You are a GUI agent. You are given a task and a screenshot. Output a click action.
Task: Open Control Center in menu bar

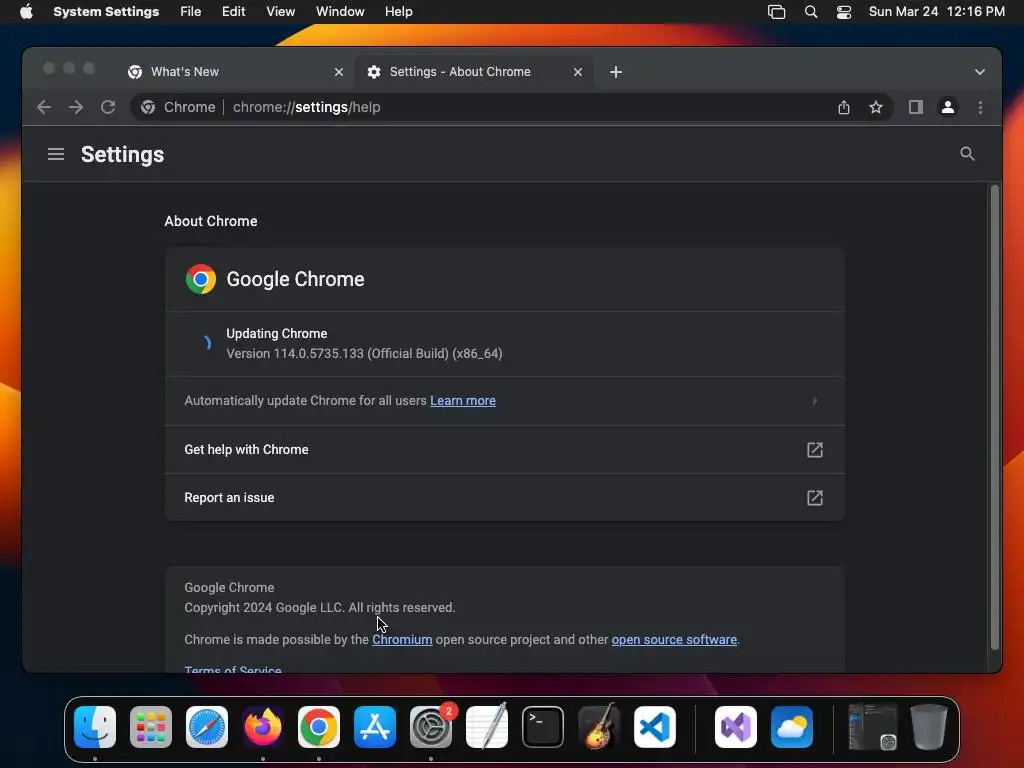click(x=844, y=12)
